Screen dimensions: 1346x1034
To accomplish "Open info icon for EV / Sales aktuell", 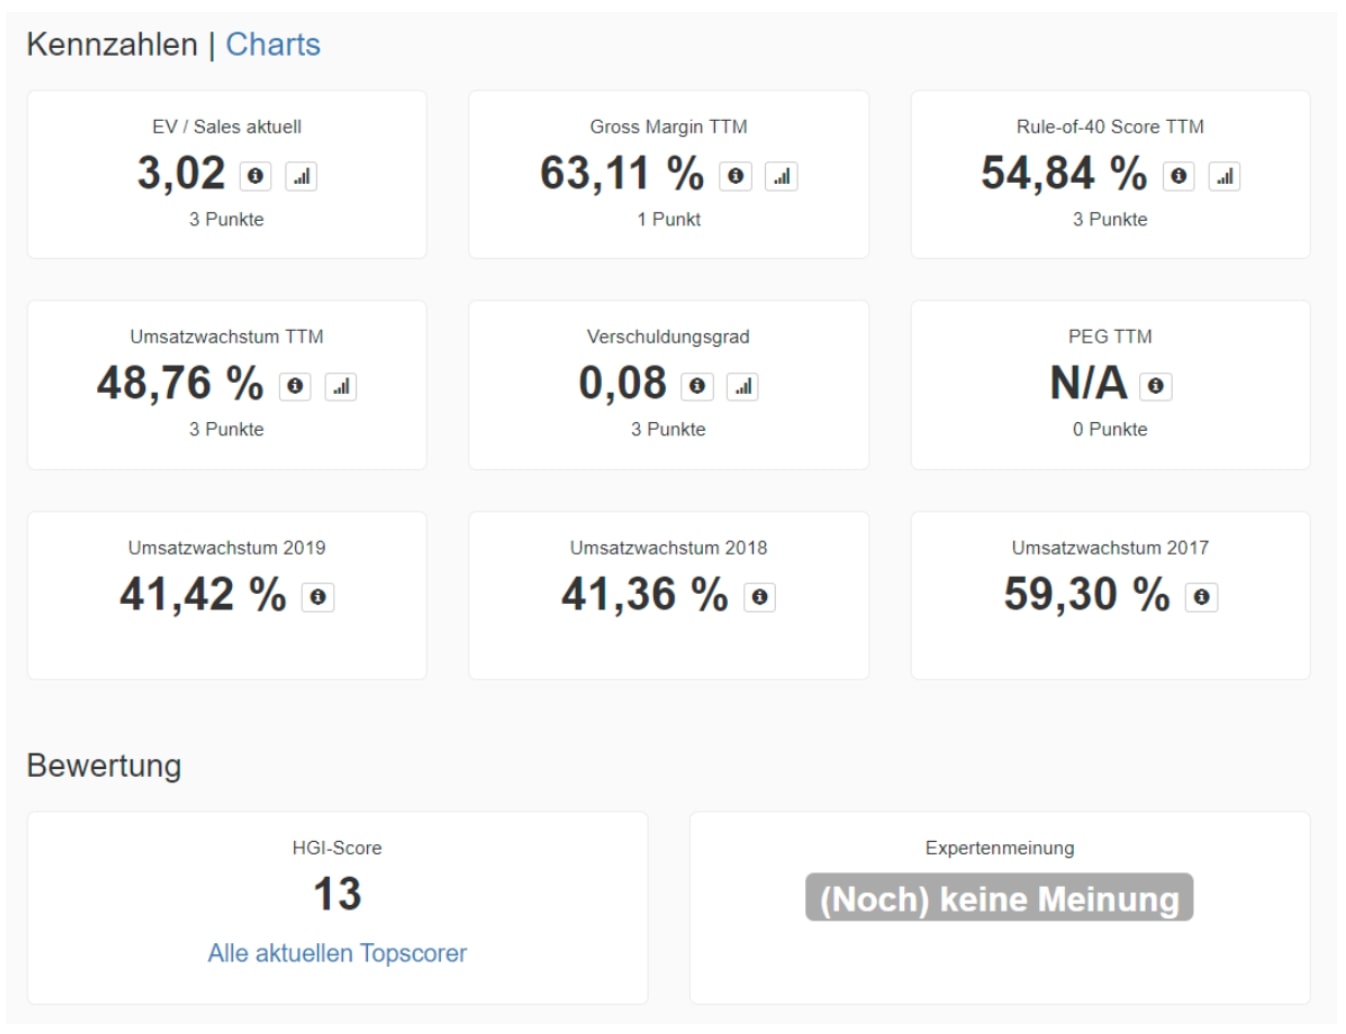I will (x=256, y=176).
